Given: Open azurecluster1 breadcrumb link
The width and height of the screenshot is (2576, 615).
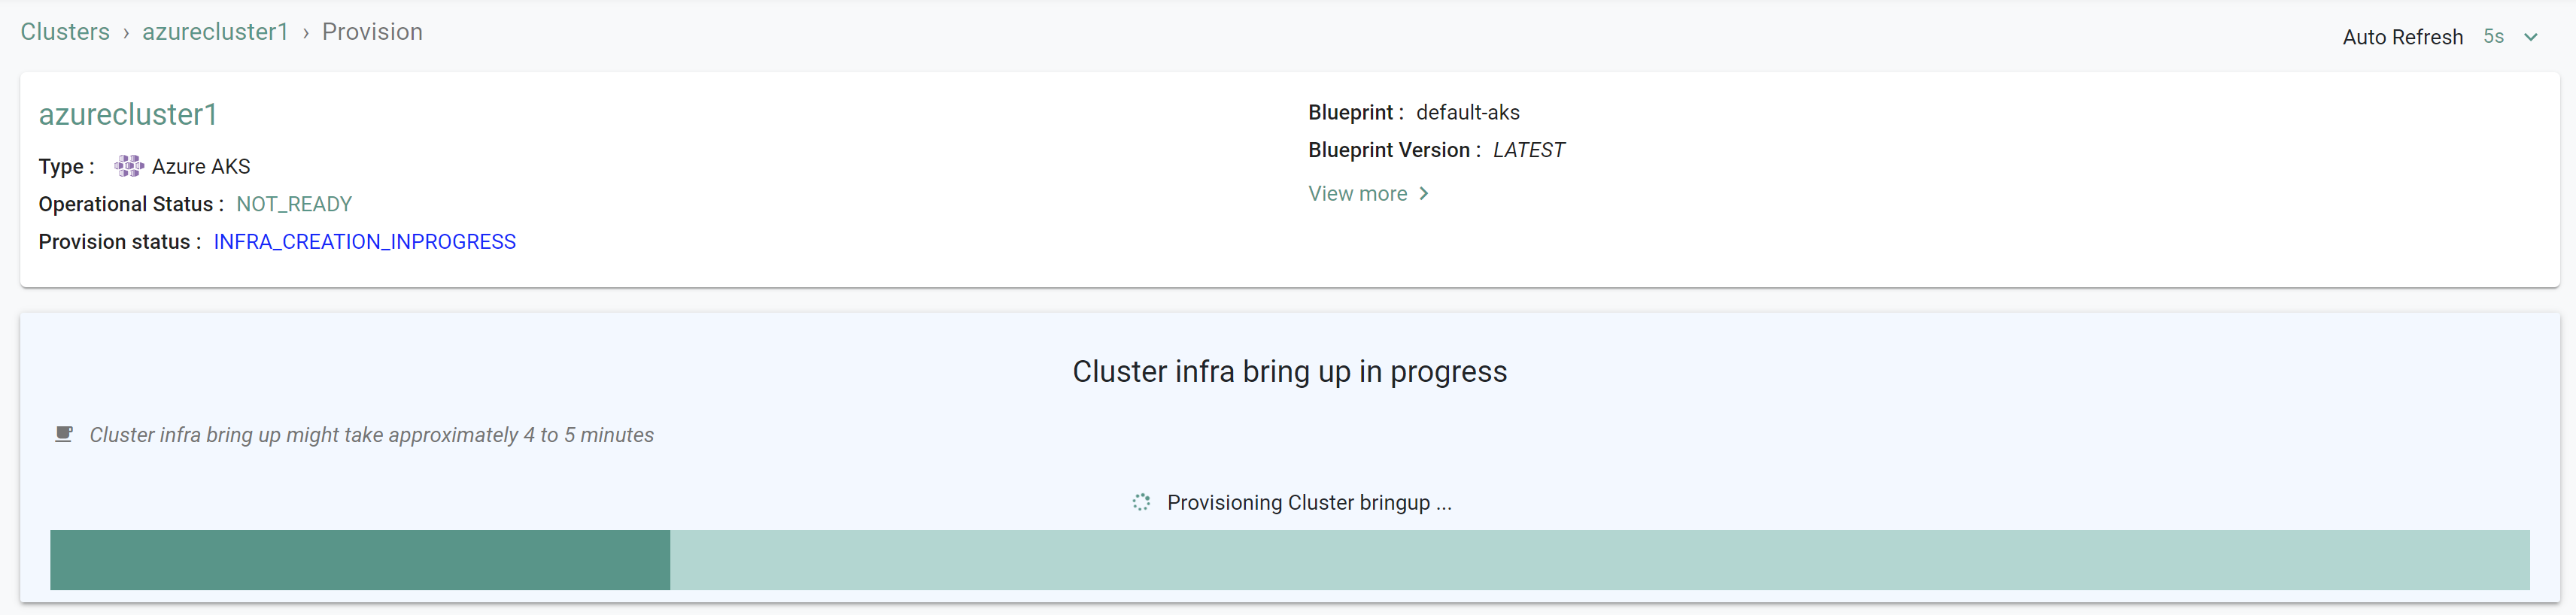Looking at the screenshot, I should pos(215,32).
